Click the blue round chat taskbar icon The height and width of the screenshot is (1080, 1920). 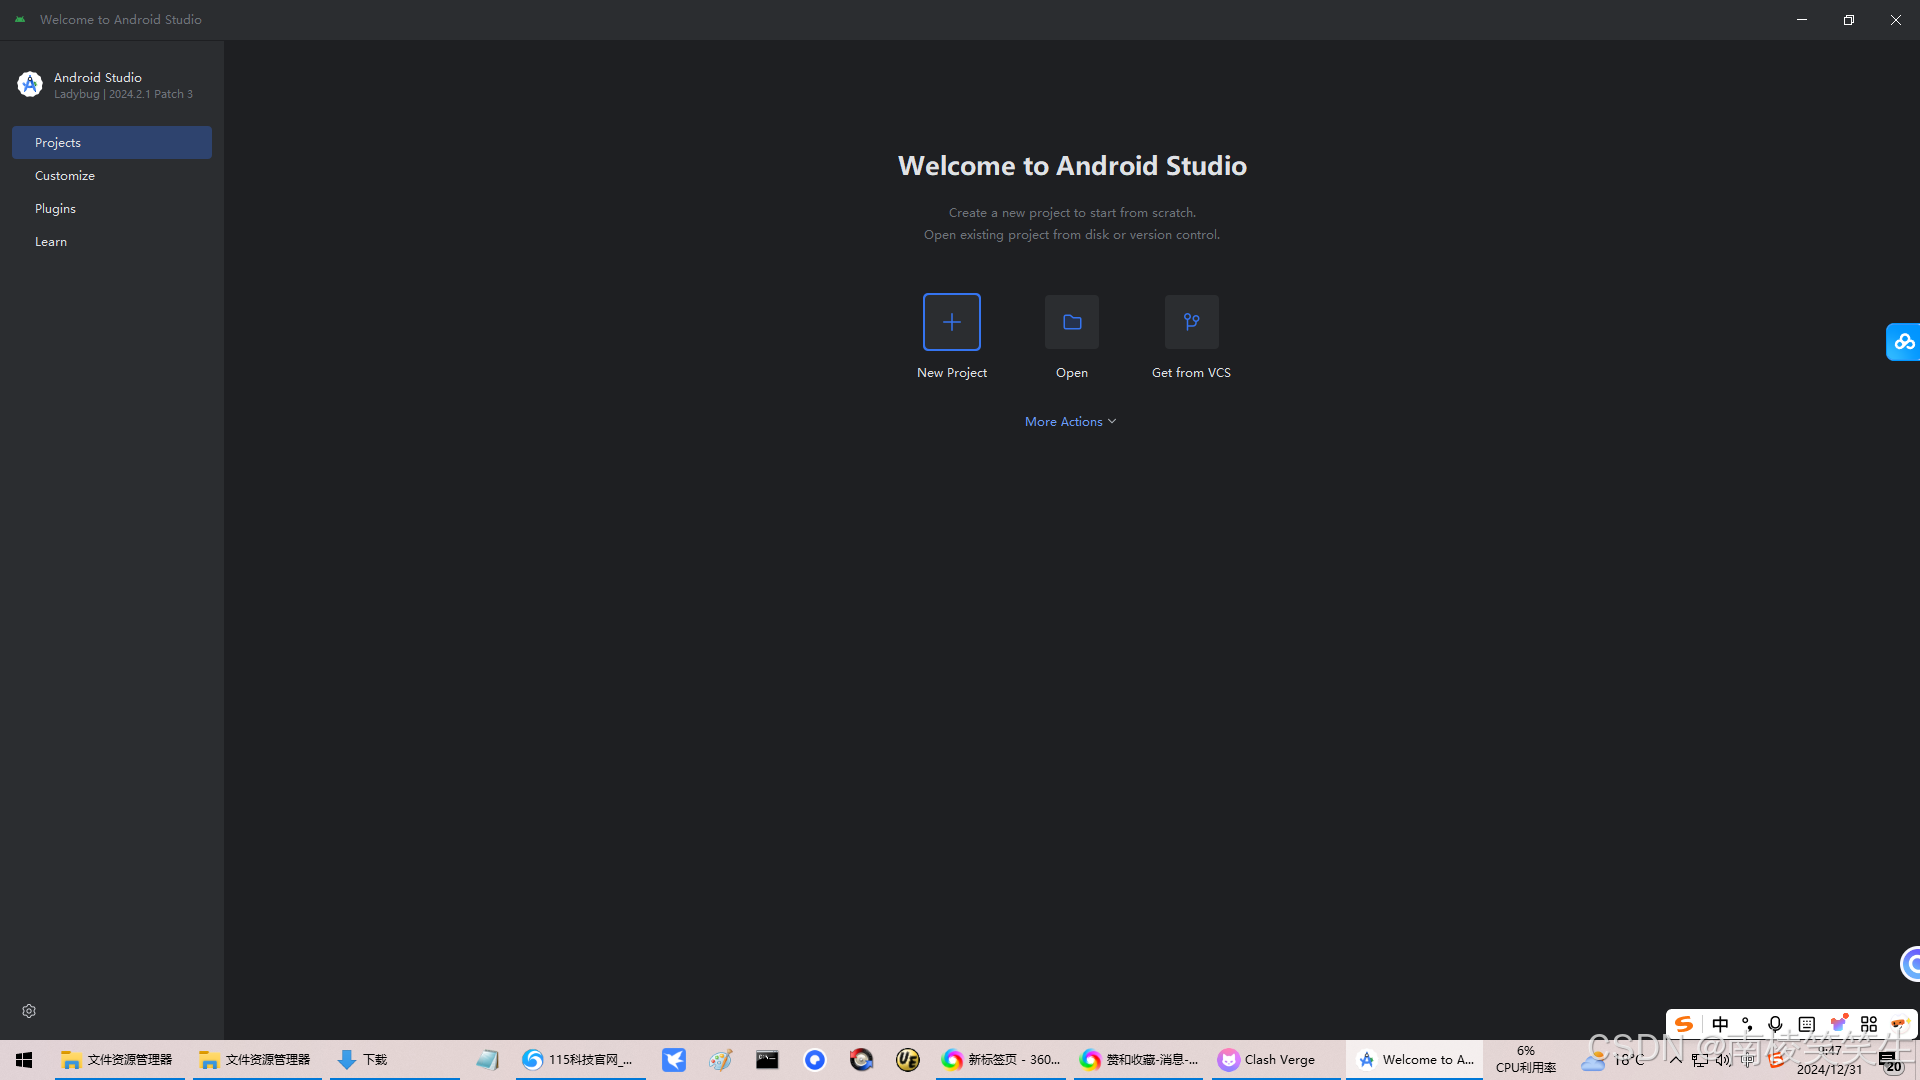pyautogui.click(x=815, y=1059)
